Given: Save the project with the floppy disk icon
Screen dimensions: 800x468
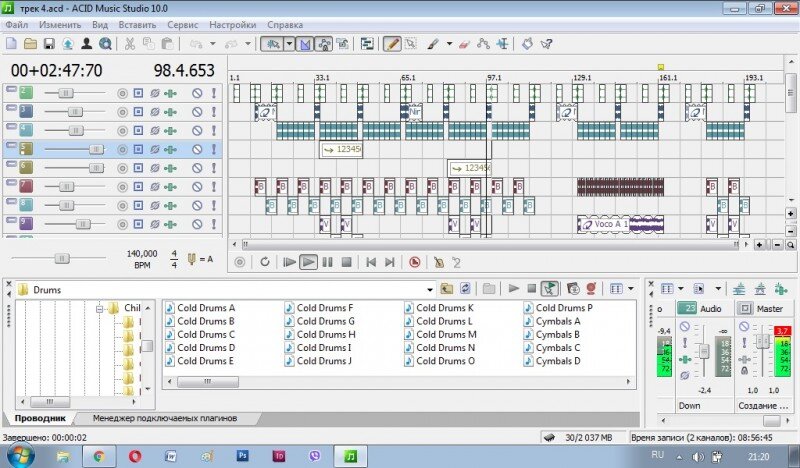Looking at the screenshot, I should coord(49,44).
